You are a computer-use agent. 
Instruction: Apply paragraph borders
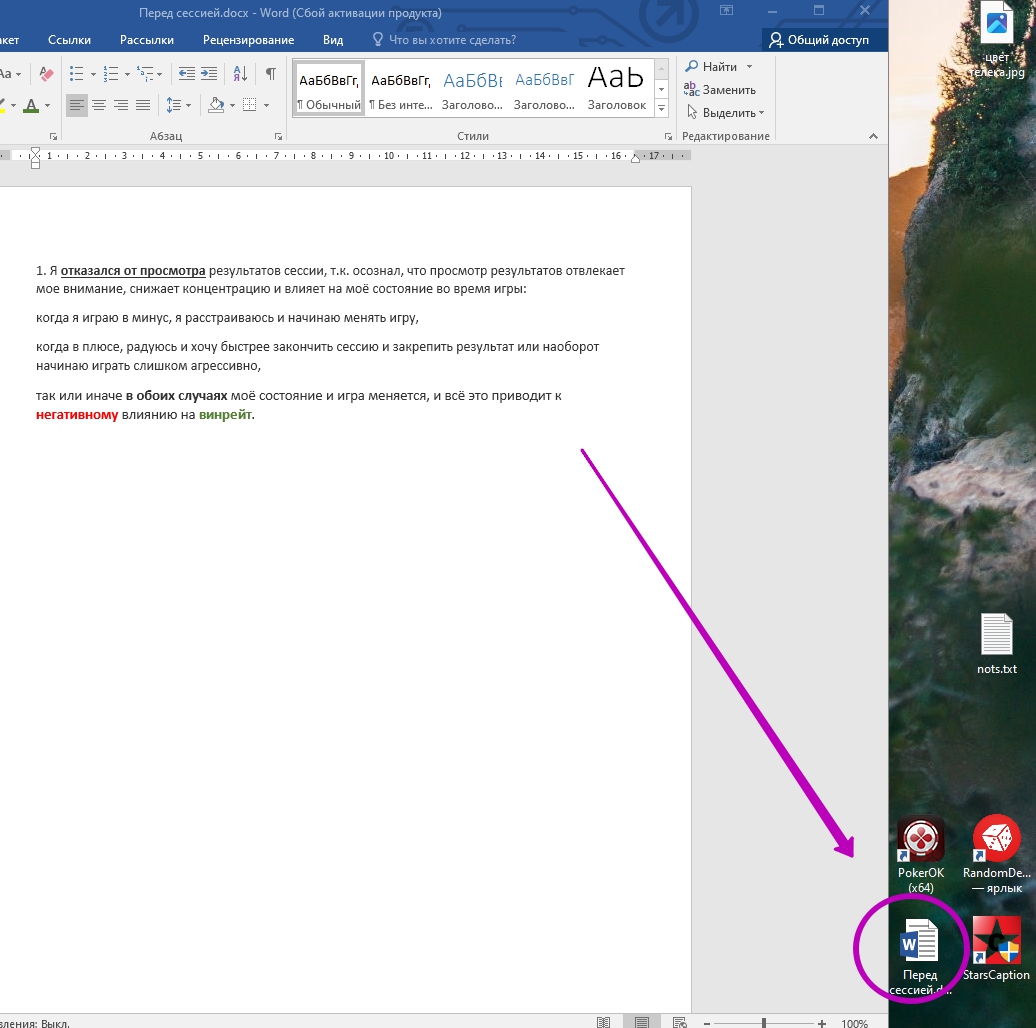pos(250,105)
